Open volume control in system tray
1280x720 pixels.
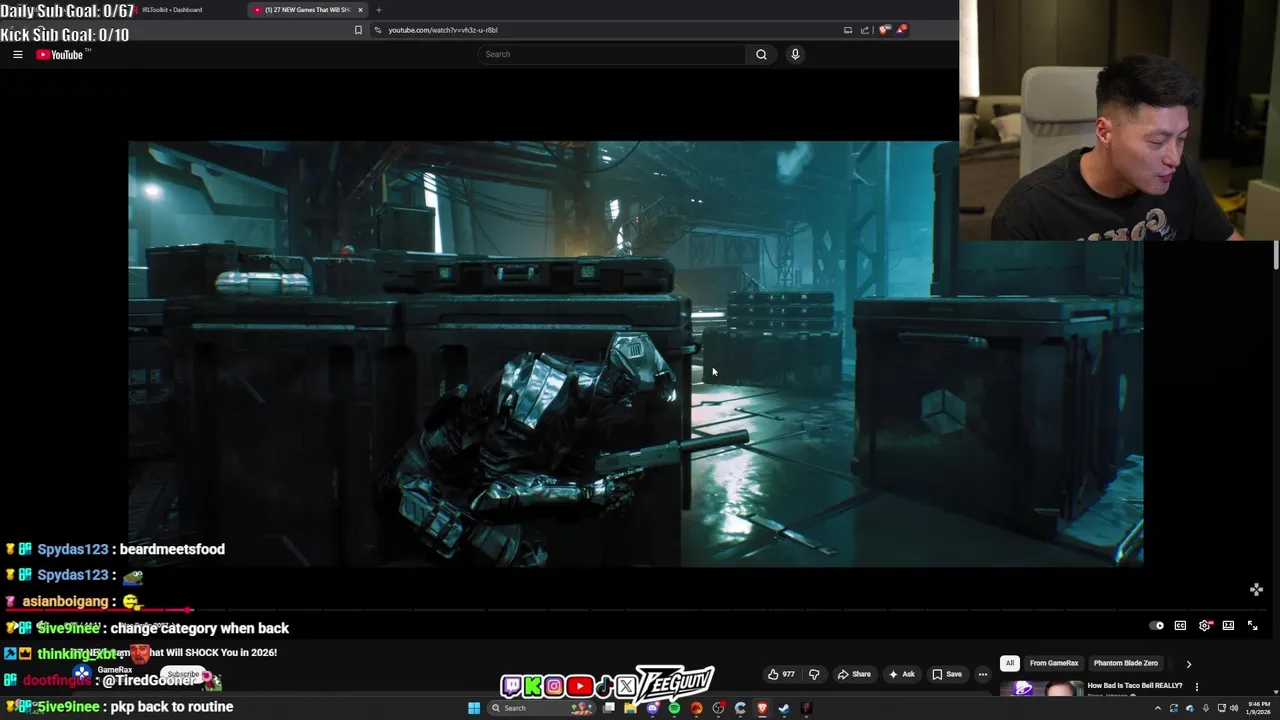tap(1235, 708)
